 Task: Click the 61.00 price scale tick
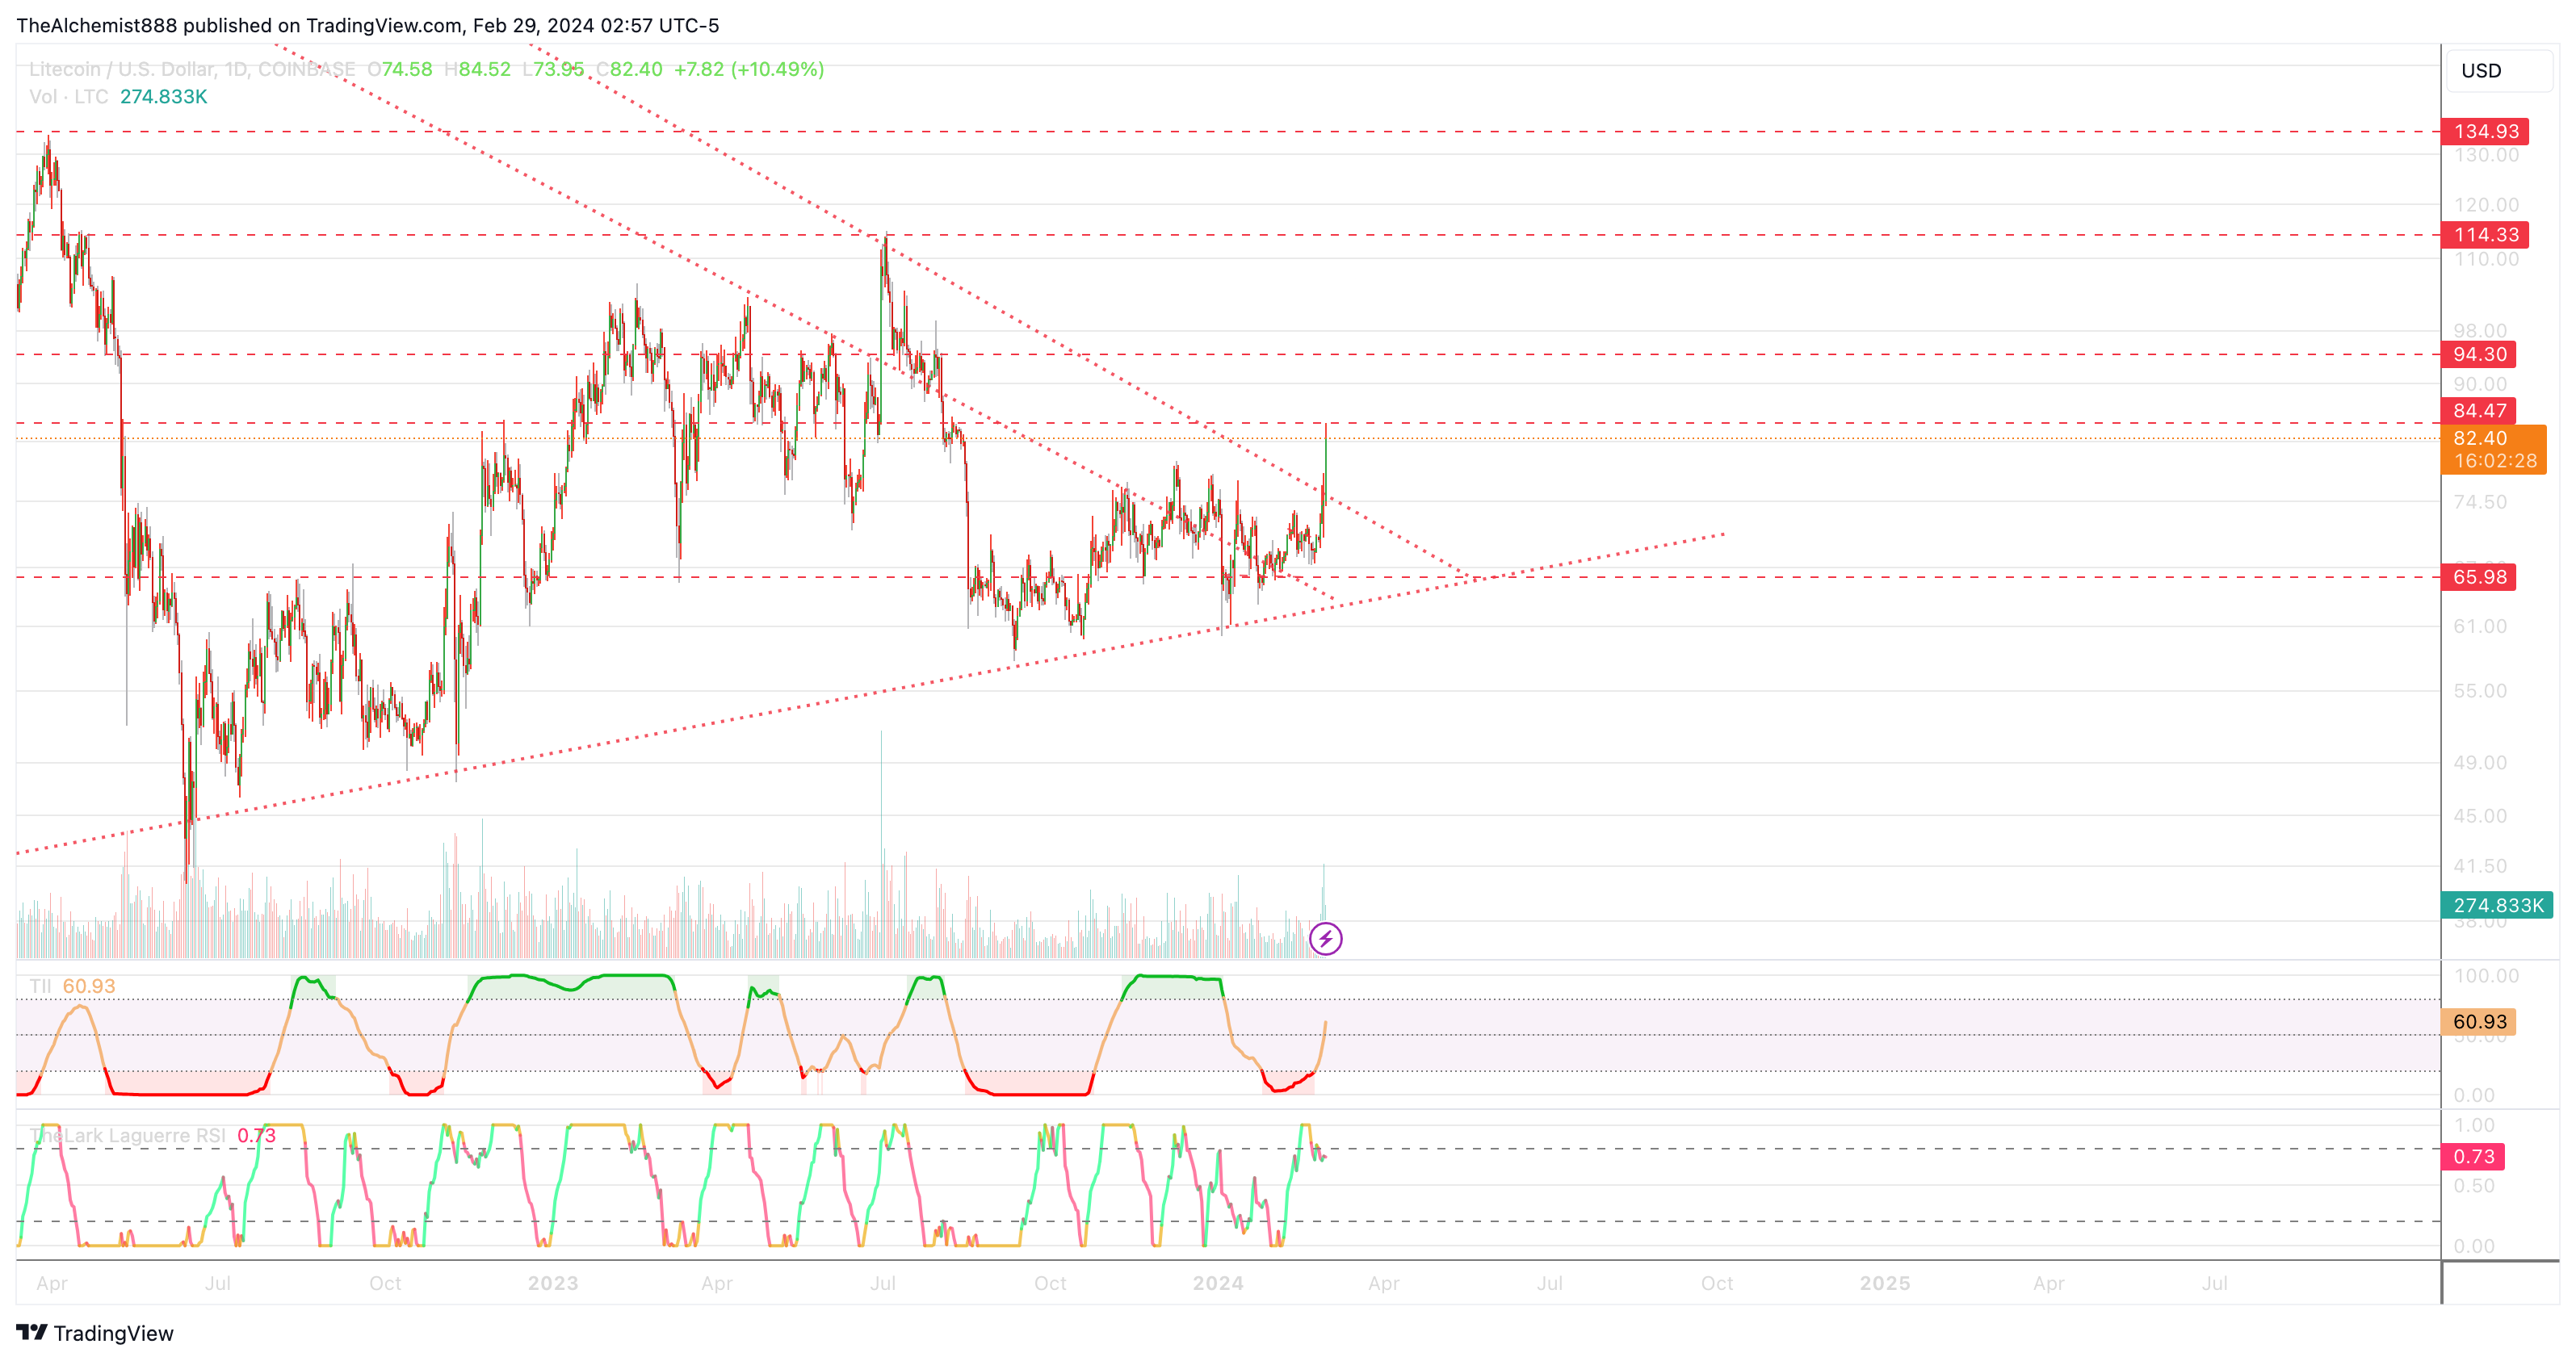(x=2480, y=627)
